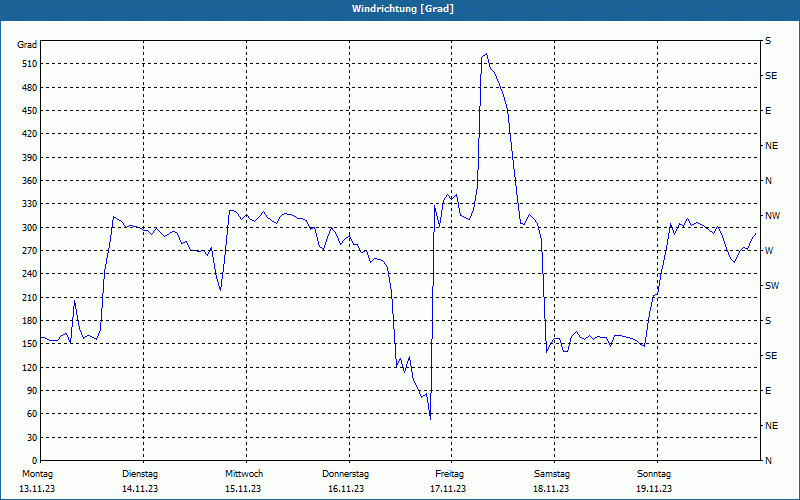Select the 210 degree axis value
This screenshot has height=500, width=800.
tap(30, 297)
